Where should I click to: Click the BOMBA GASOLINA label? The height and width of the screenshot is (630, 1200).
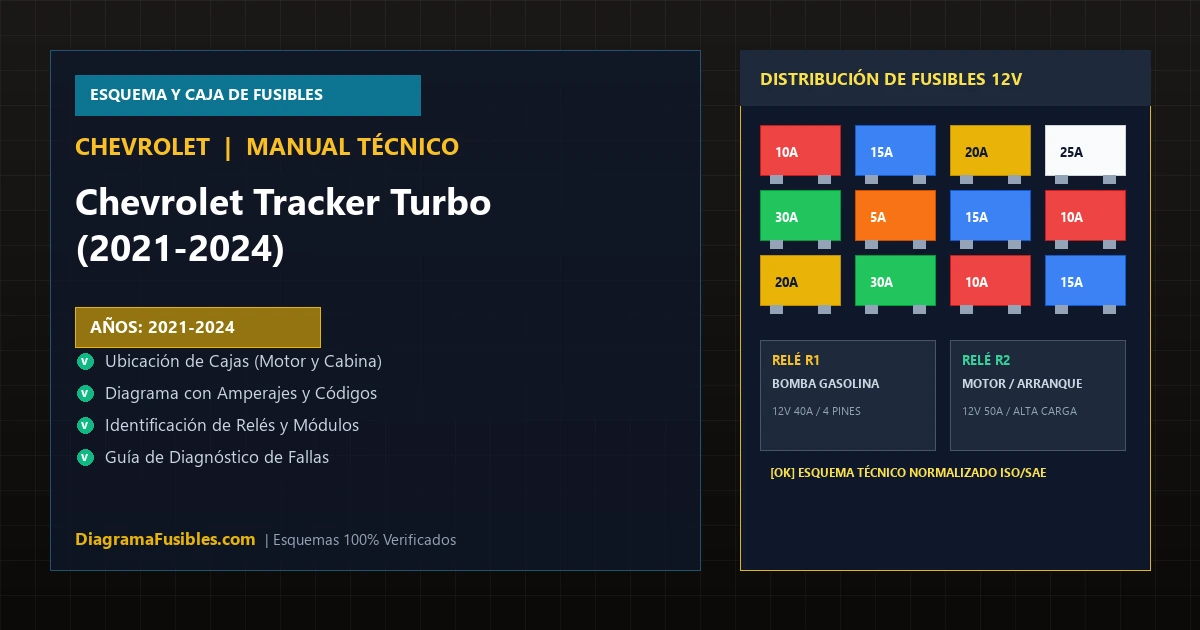click(x=826, y=384)
